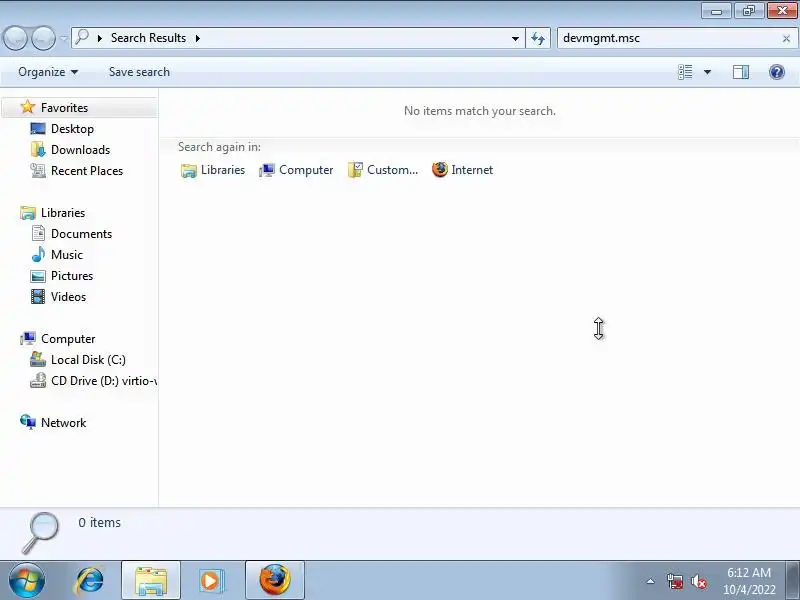The image size is (800, 600).
Task: Click the Network icon in navigation pane
Action: pos(28,422)
